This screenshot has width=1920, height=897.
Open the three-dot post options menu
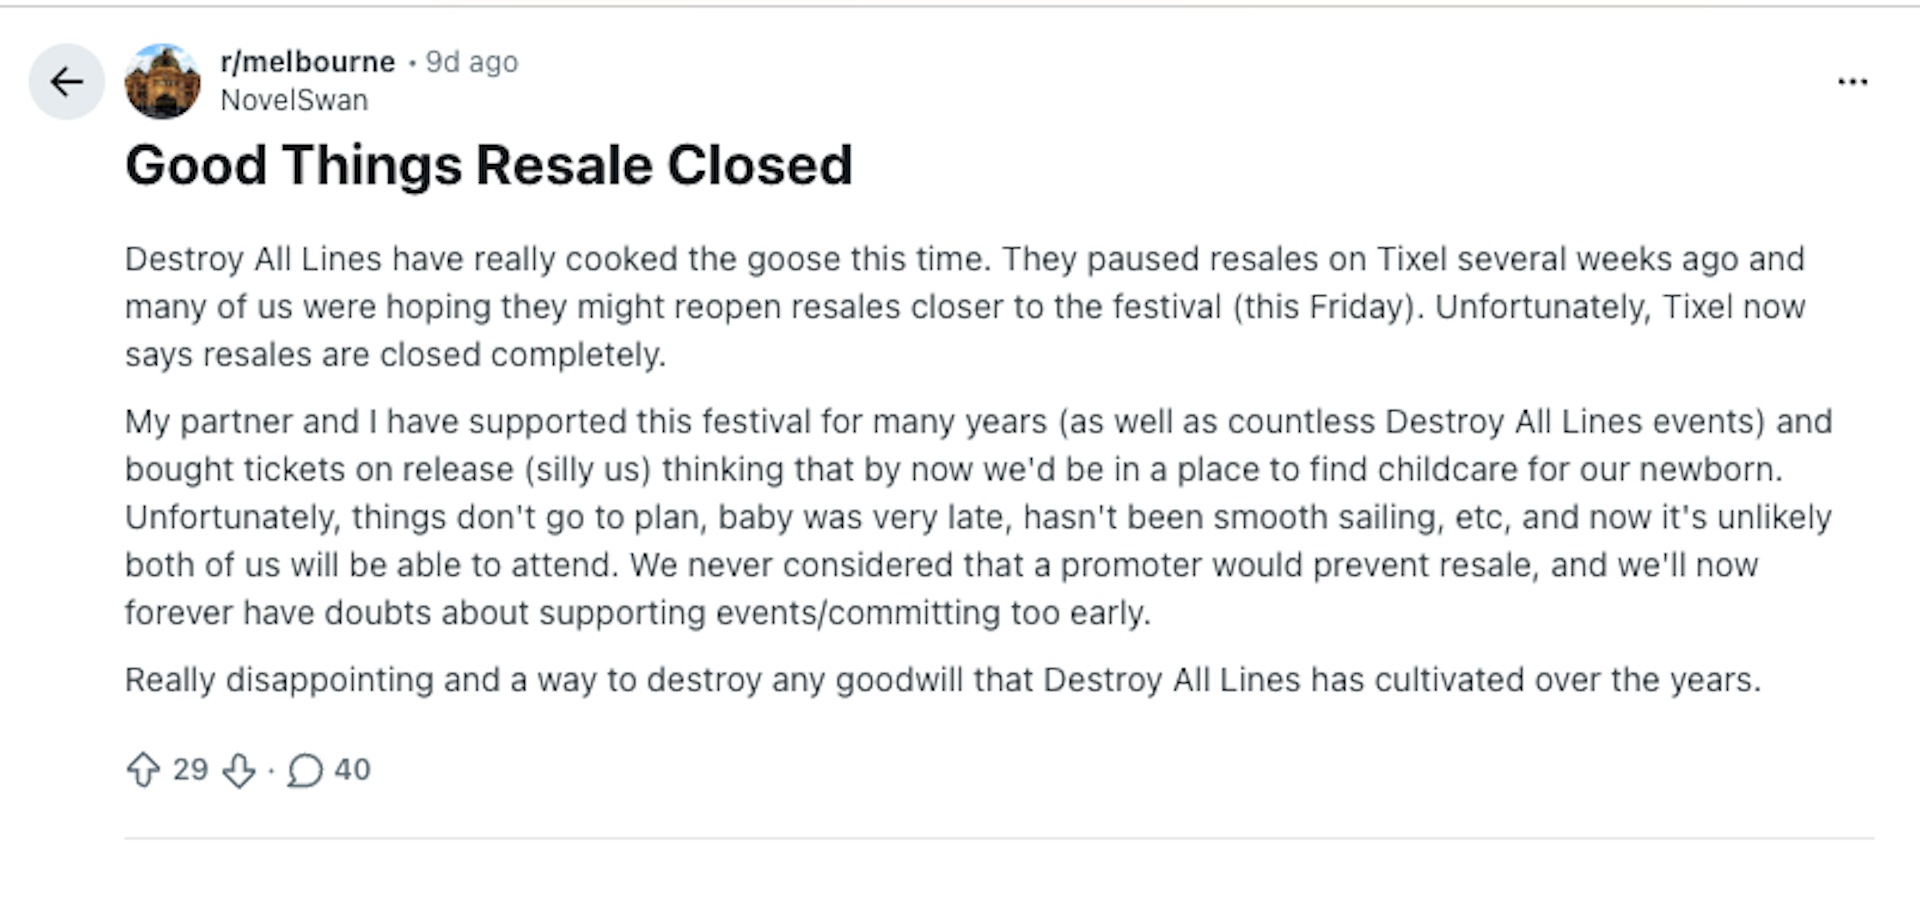(1852, 82)
